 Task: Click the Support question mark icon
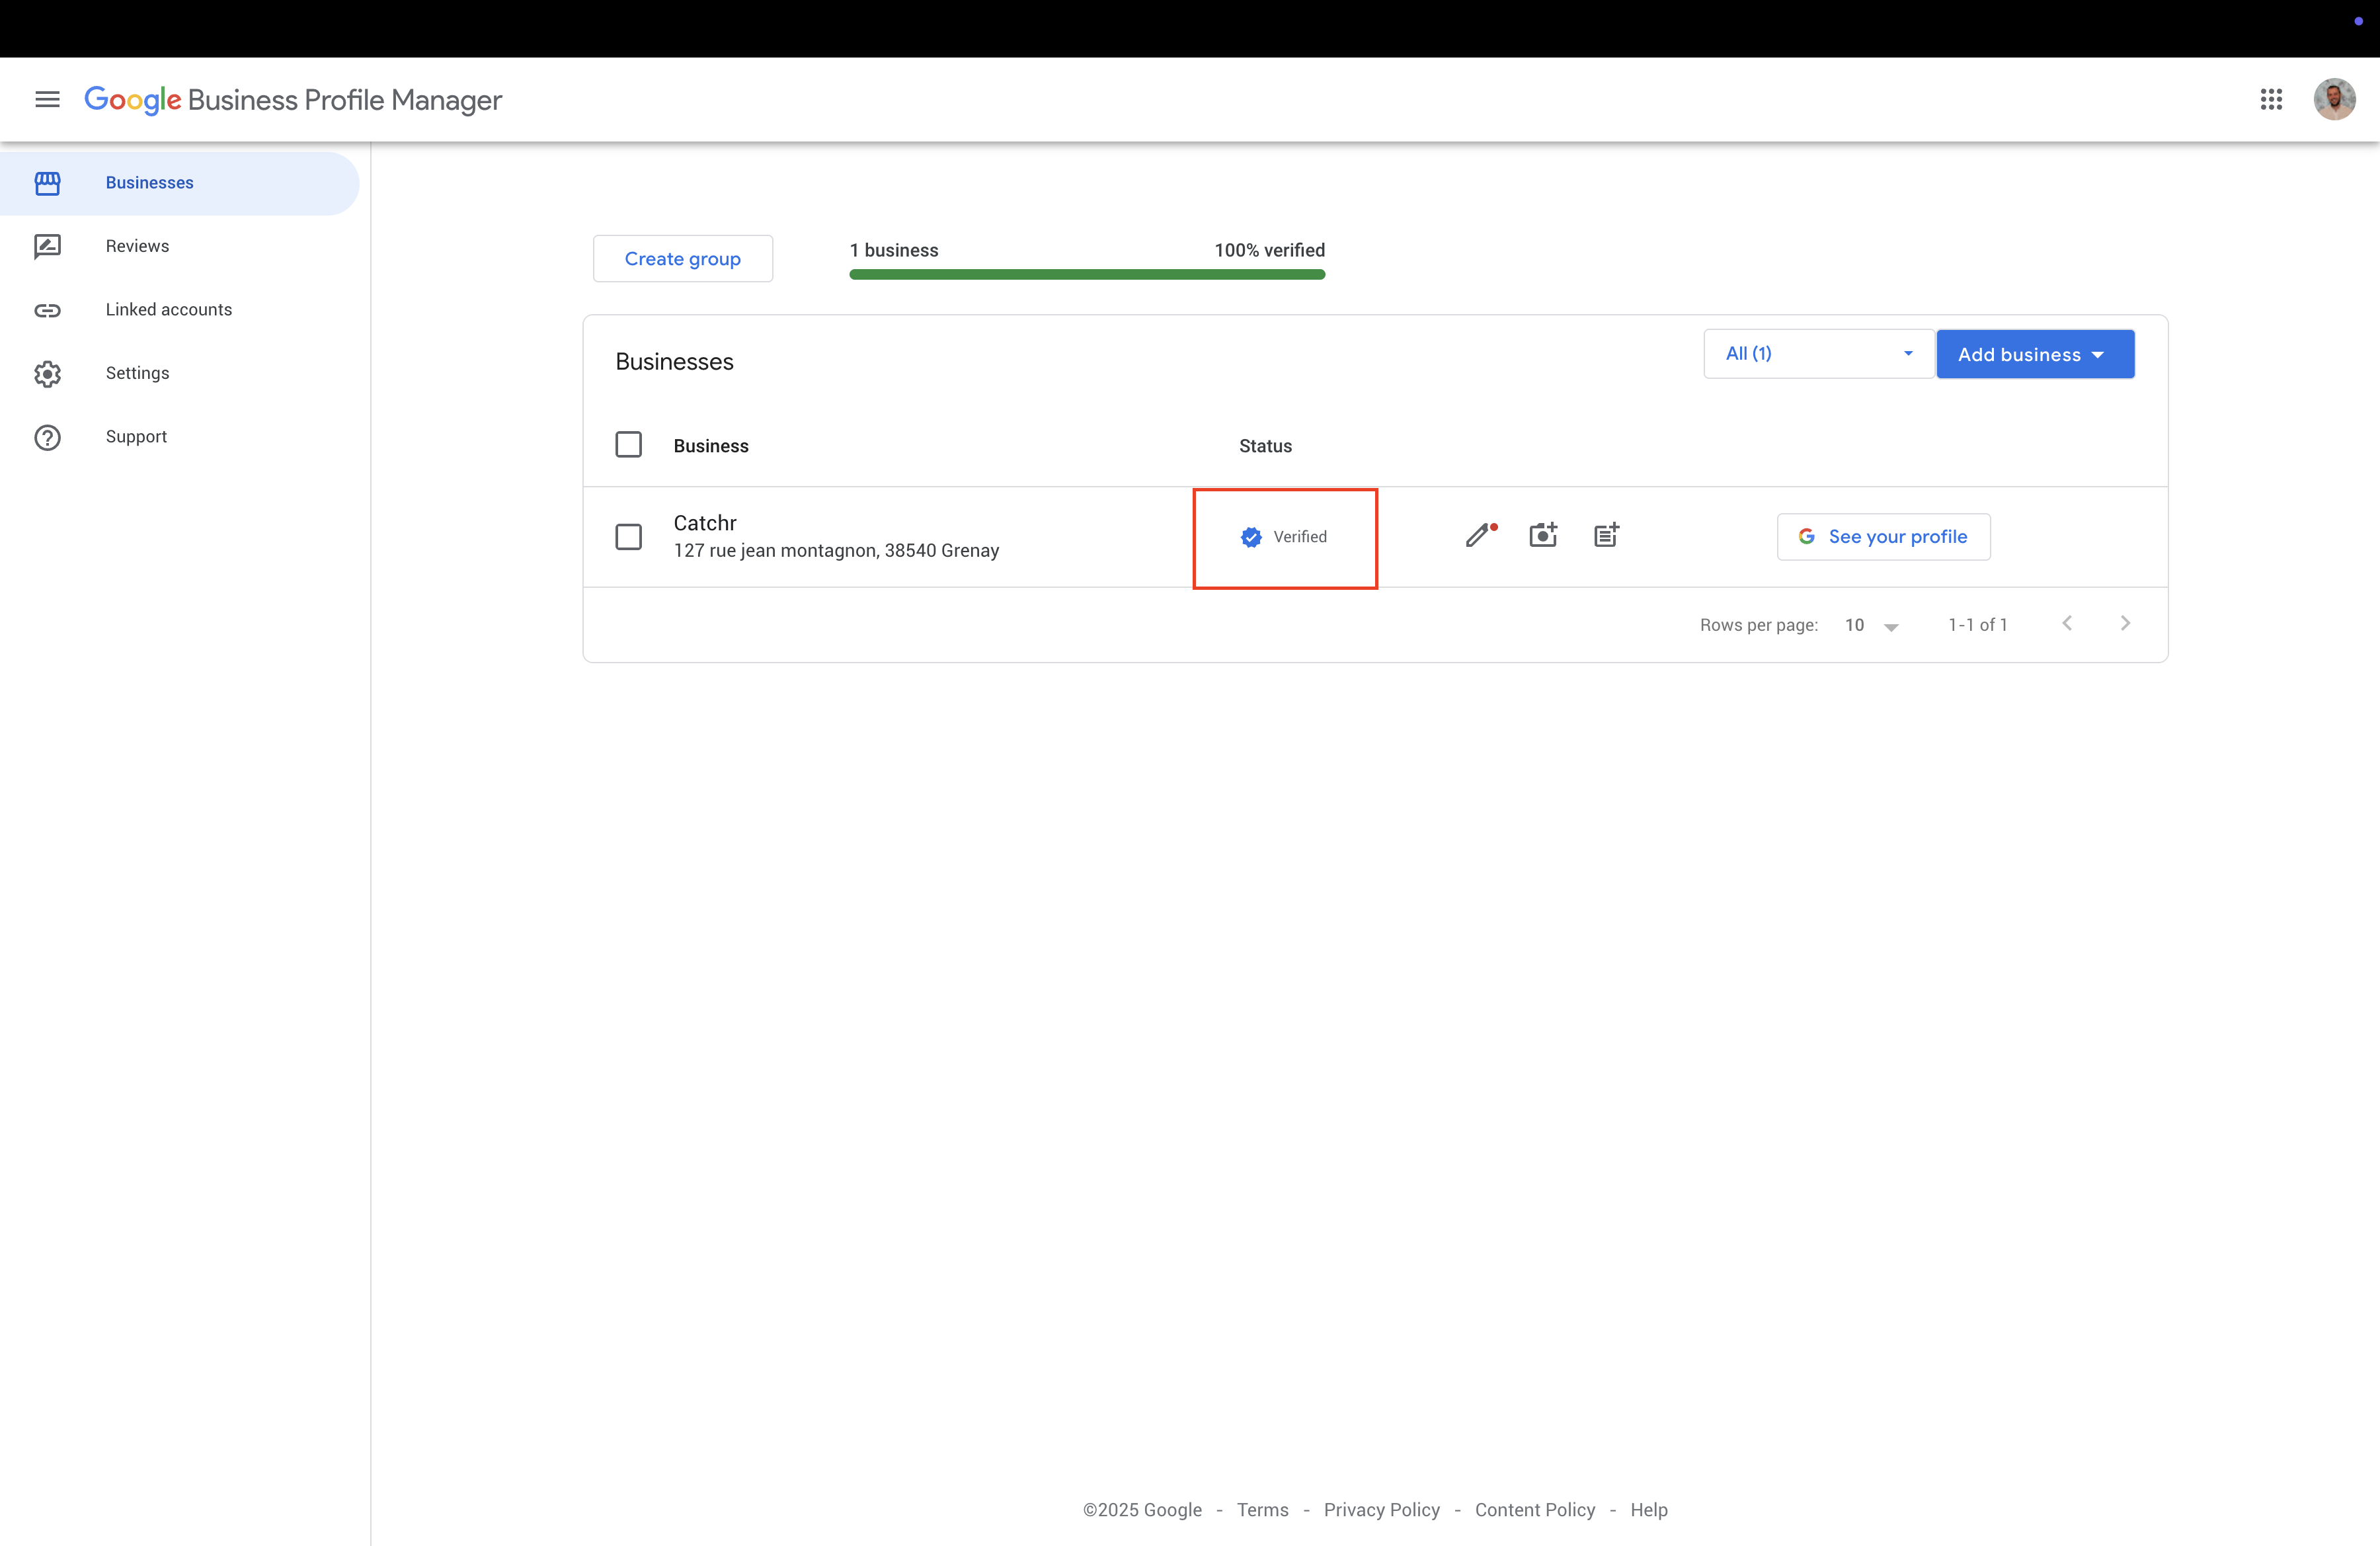pyautogui.click(x=47, y=437)
